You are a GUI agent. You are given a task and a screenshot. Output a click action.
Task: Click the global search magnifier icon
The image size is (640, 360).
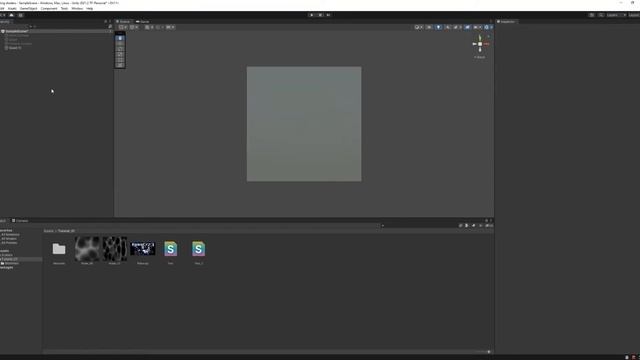coord(601,15)
